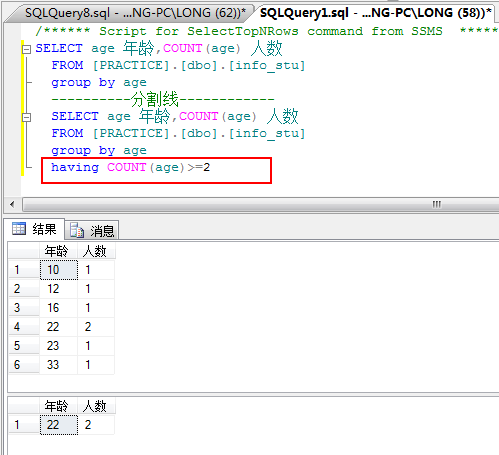The image size is (499, 455).
Task: Click the Script for SelectTopNRows comment line
Action: (x=267, y=31)
